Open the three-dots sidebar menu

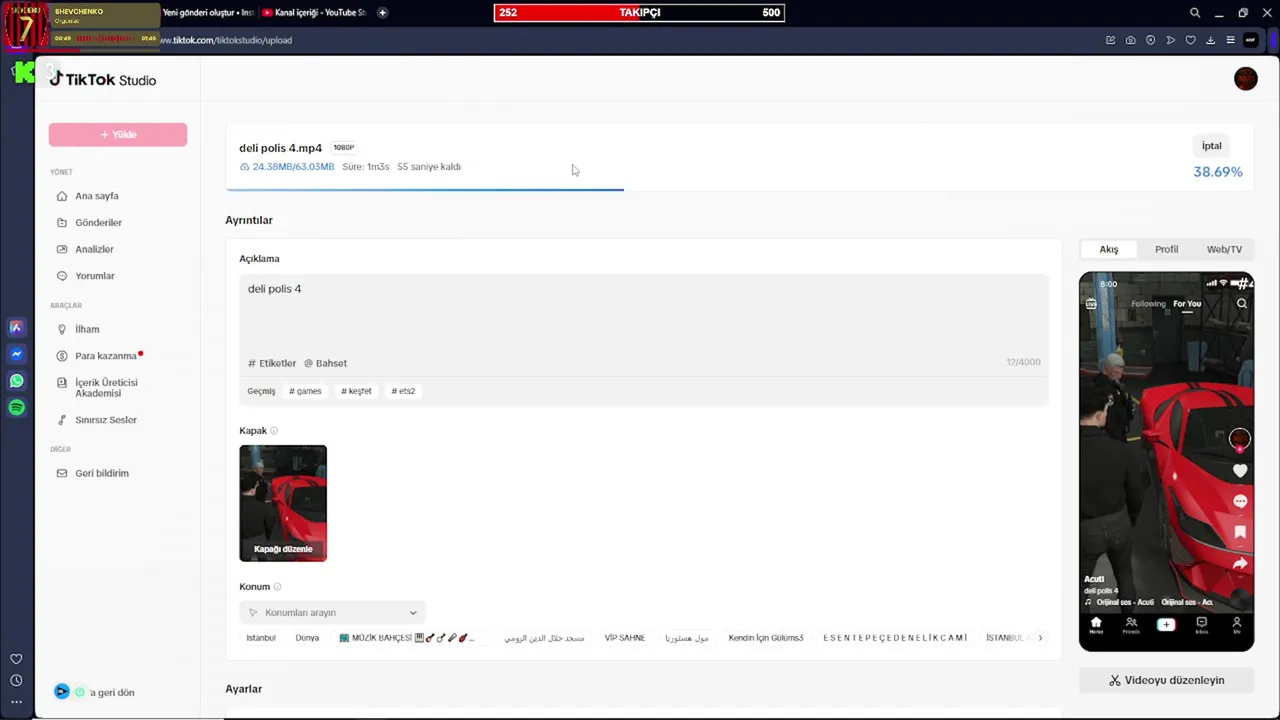tap(16, 702)
